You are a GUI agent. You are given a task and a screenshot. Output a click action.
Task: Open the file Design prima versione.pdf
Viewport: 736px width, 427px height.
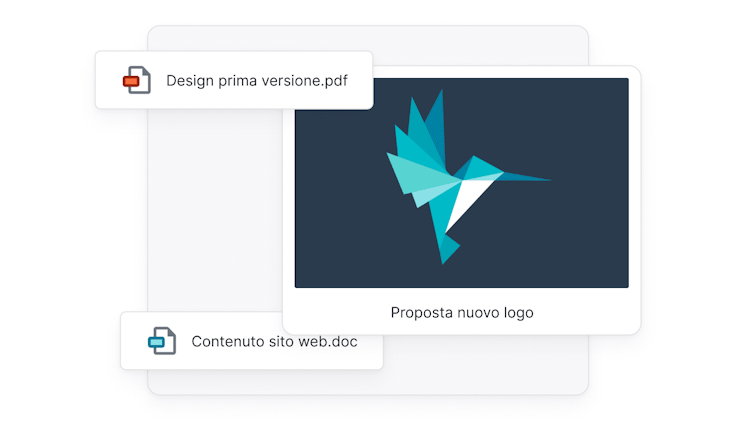[256, 80]
